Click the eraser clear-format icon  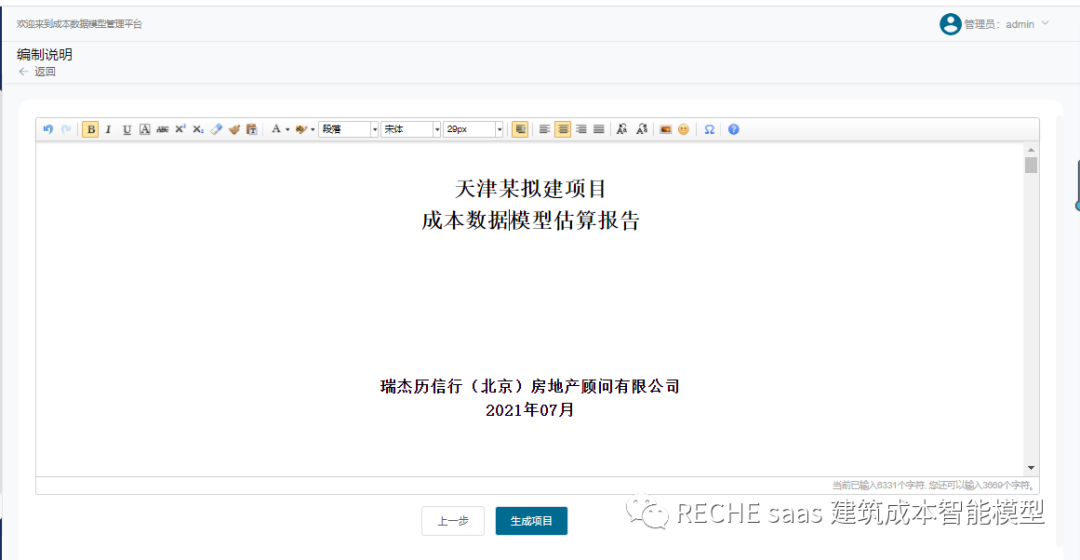click(x=216, y=129)
